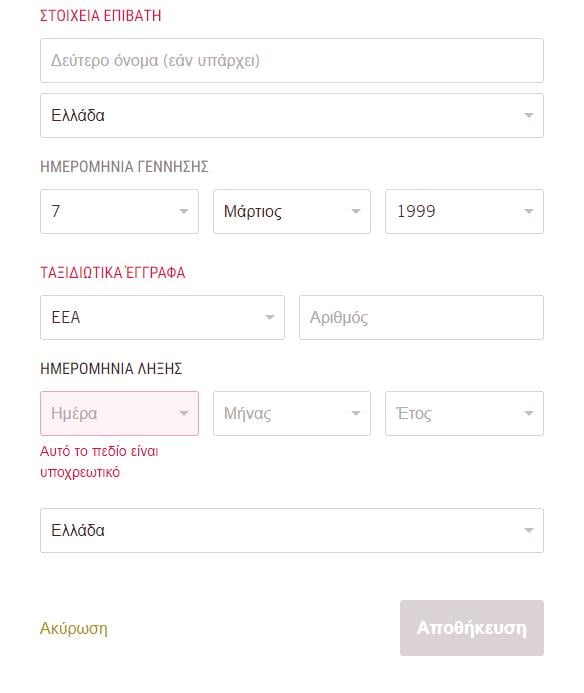
Task: Open the Μήνας expiry month dropdown
Action: tap(292, 413)
